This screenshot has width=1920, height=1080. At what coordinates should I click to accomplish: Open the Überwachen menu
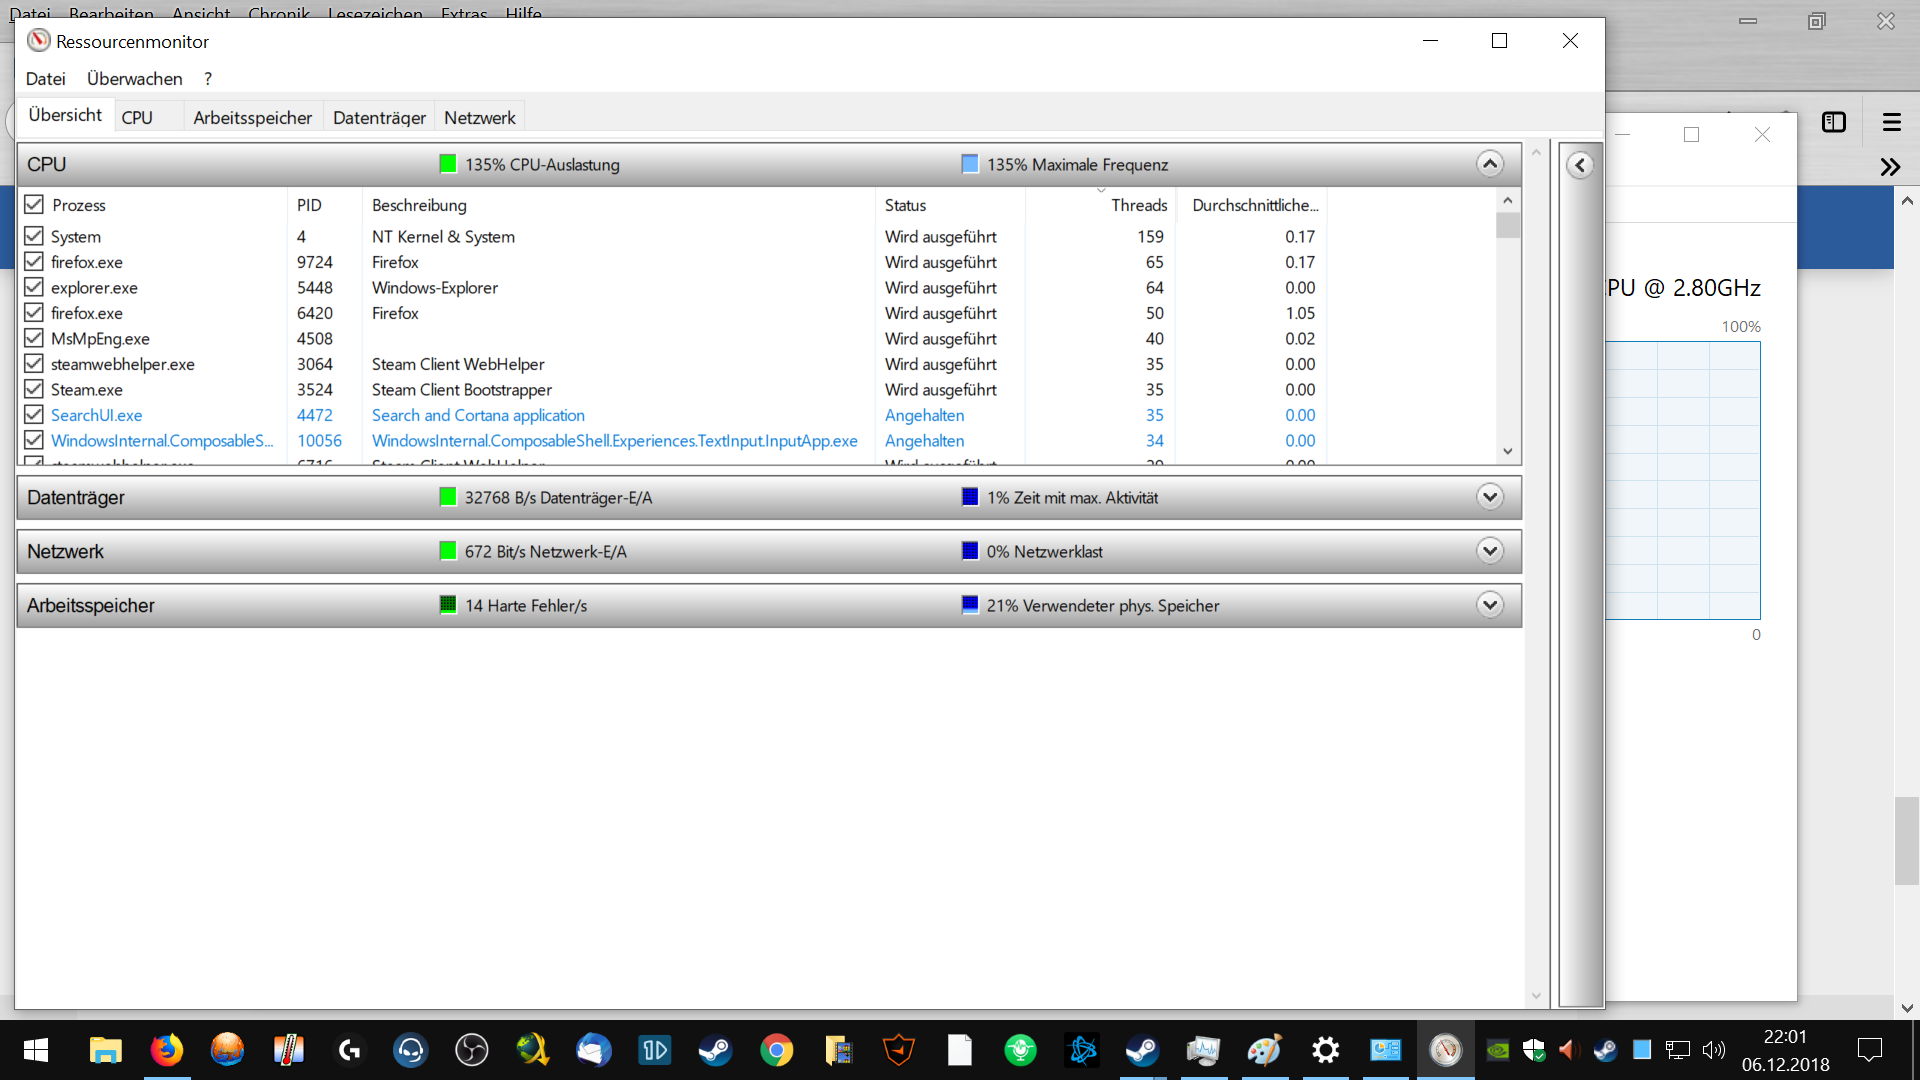134,78
